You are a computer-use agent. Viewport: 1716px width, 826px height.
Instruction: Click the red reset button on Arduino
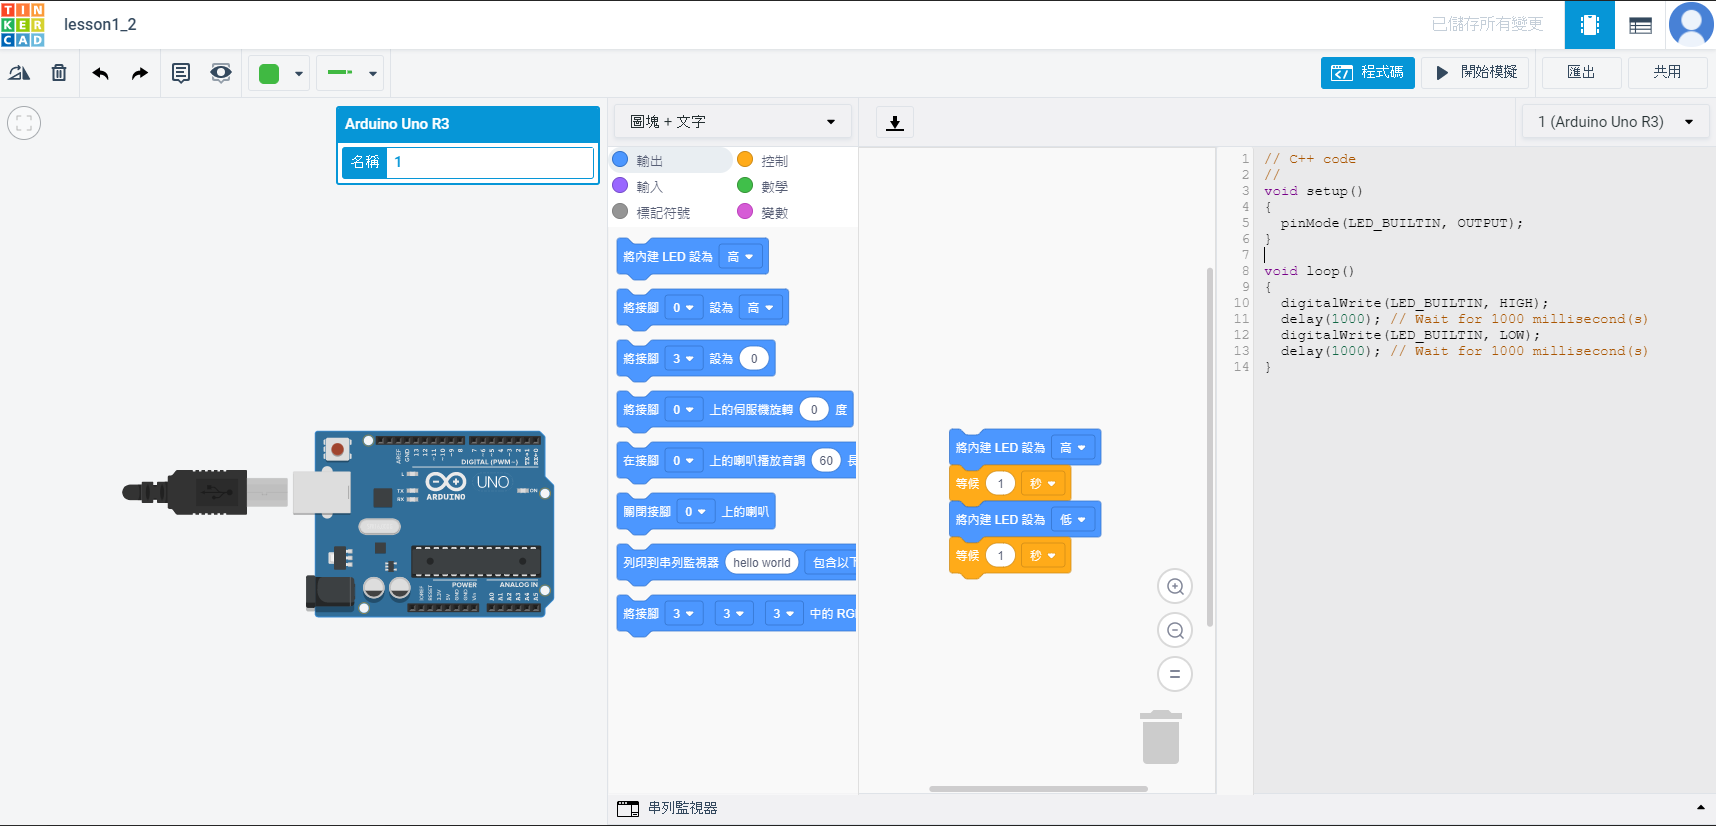pyautogui.click(x=338, y=450)
